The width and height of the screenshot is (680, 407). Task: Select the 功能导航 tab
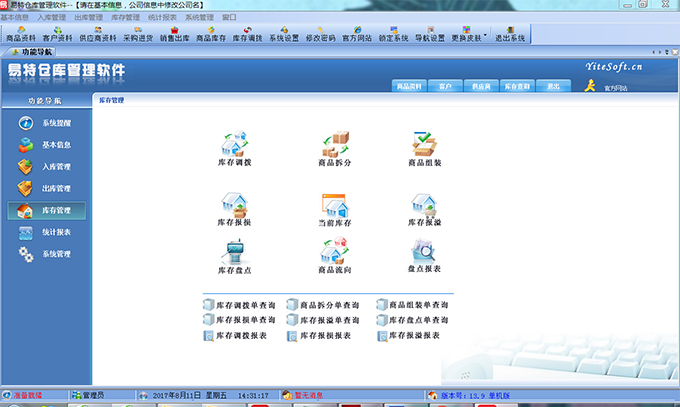[x=32, y=52]
